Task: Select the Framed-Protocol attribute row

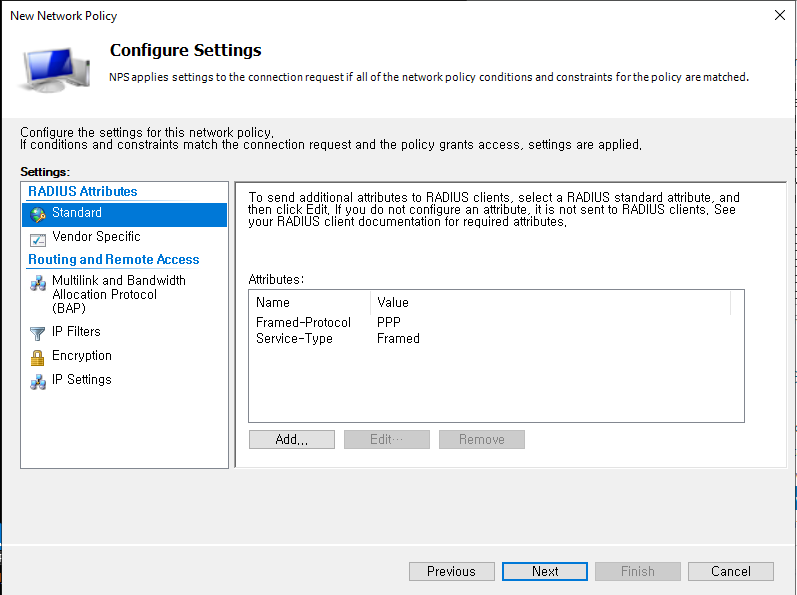Action: [496, 322]
